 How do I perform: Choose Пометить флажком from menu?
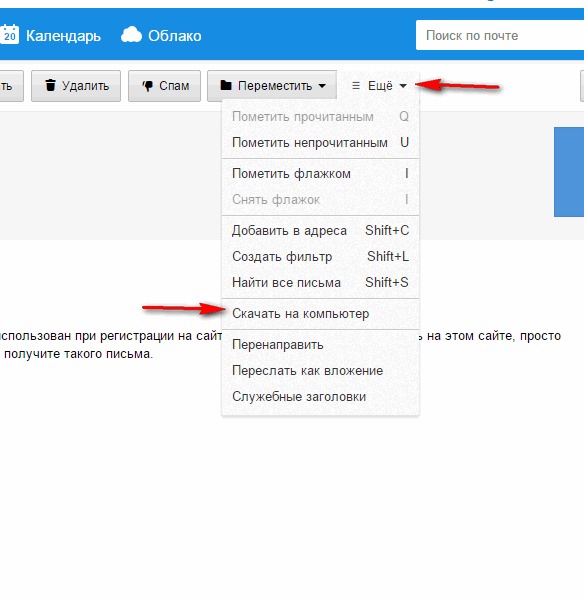tap(320, 174)
